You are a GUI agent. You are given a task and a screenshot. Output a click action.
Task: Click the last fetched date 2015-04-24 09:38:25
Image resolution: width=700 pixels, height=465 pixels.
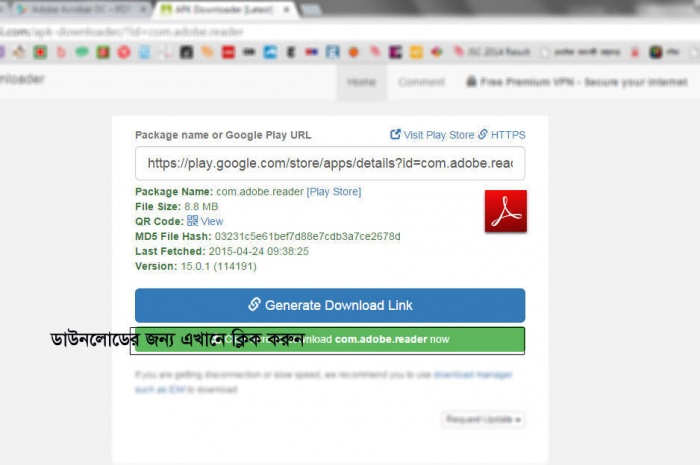click(x=258, y=251)
